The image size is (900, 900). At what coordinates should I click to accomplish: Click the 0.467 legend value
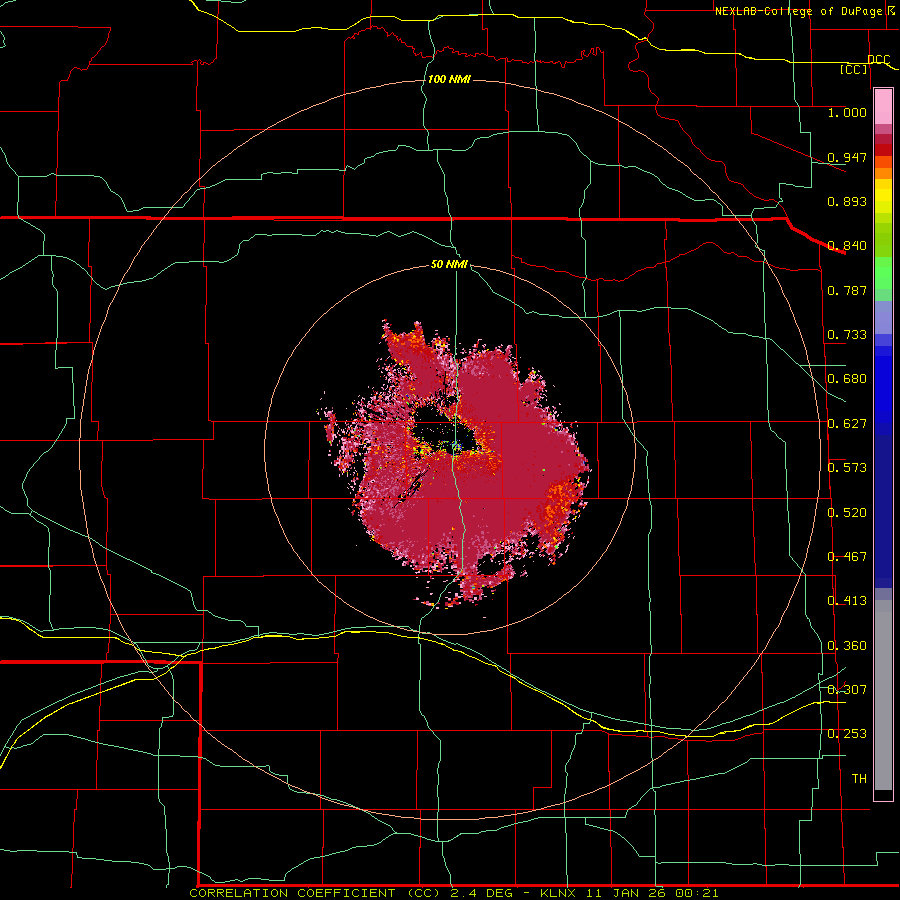pos(847,557)
